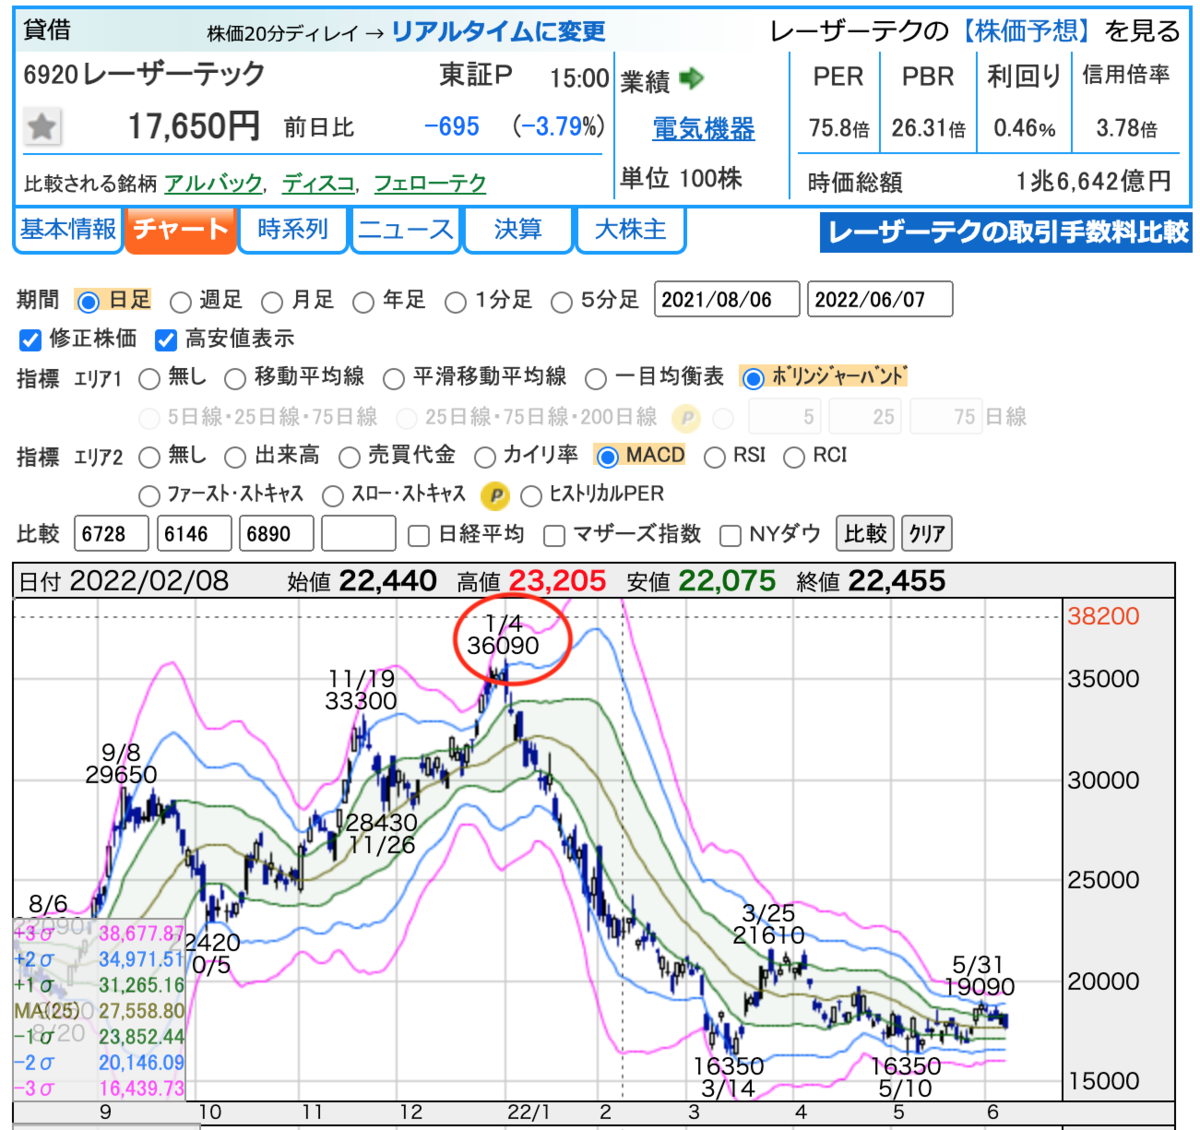Select the ヒストリカルPER indicator
The width and height of the screenshot is (1200, 1130).
[531, 495]
